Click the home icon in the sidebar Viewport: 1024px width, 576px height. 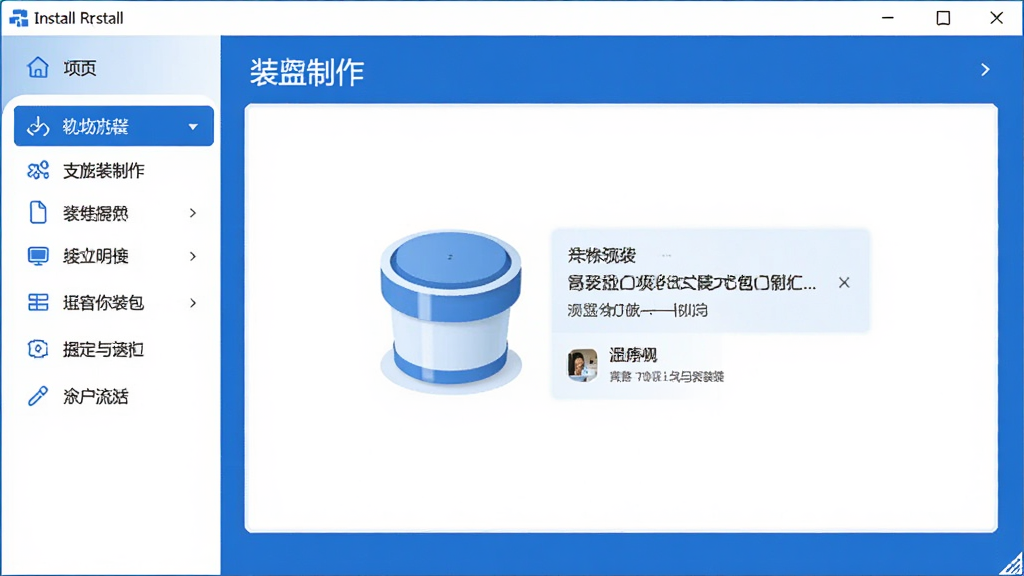point(38,67)
